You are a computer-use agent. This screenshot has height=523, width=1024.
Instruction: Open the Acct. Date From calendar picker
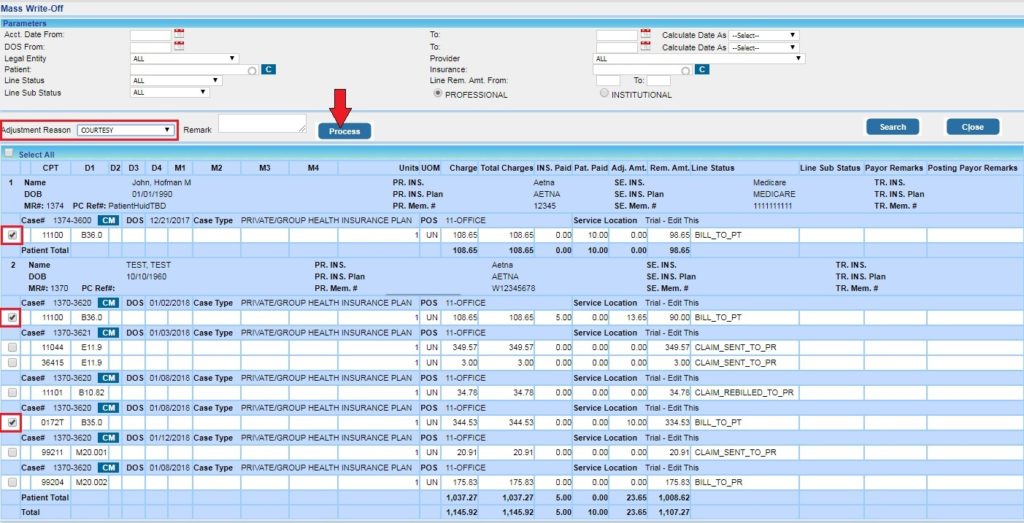[x=179, y=35]
